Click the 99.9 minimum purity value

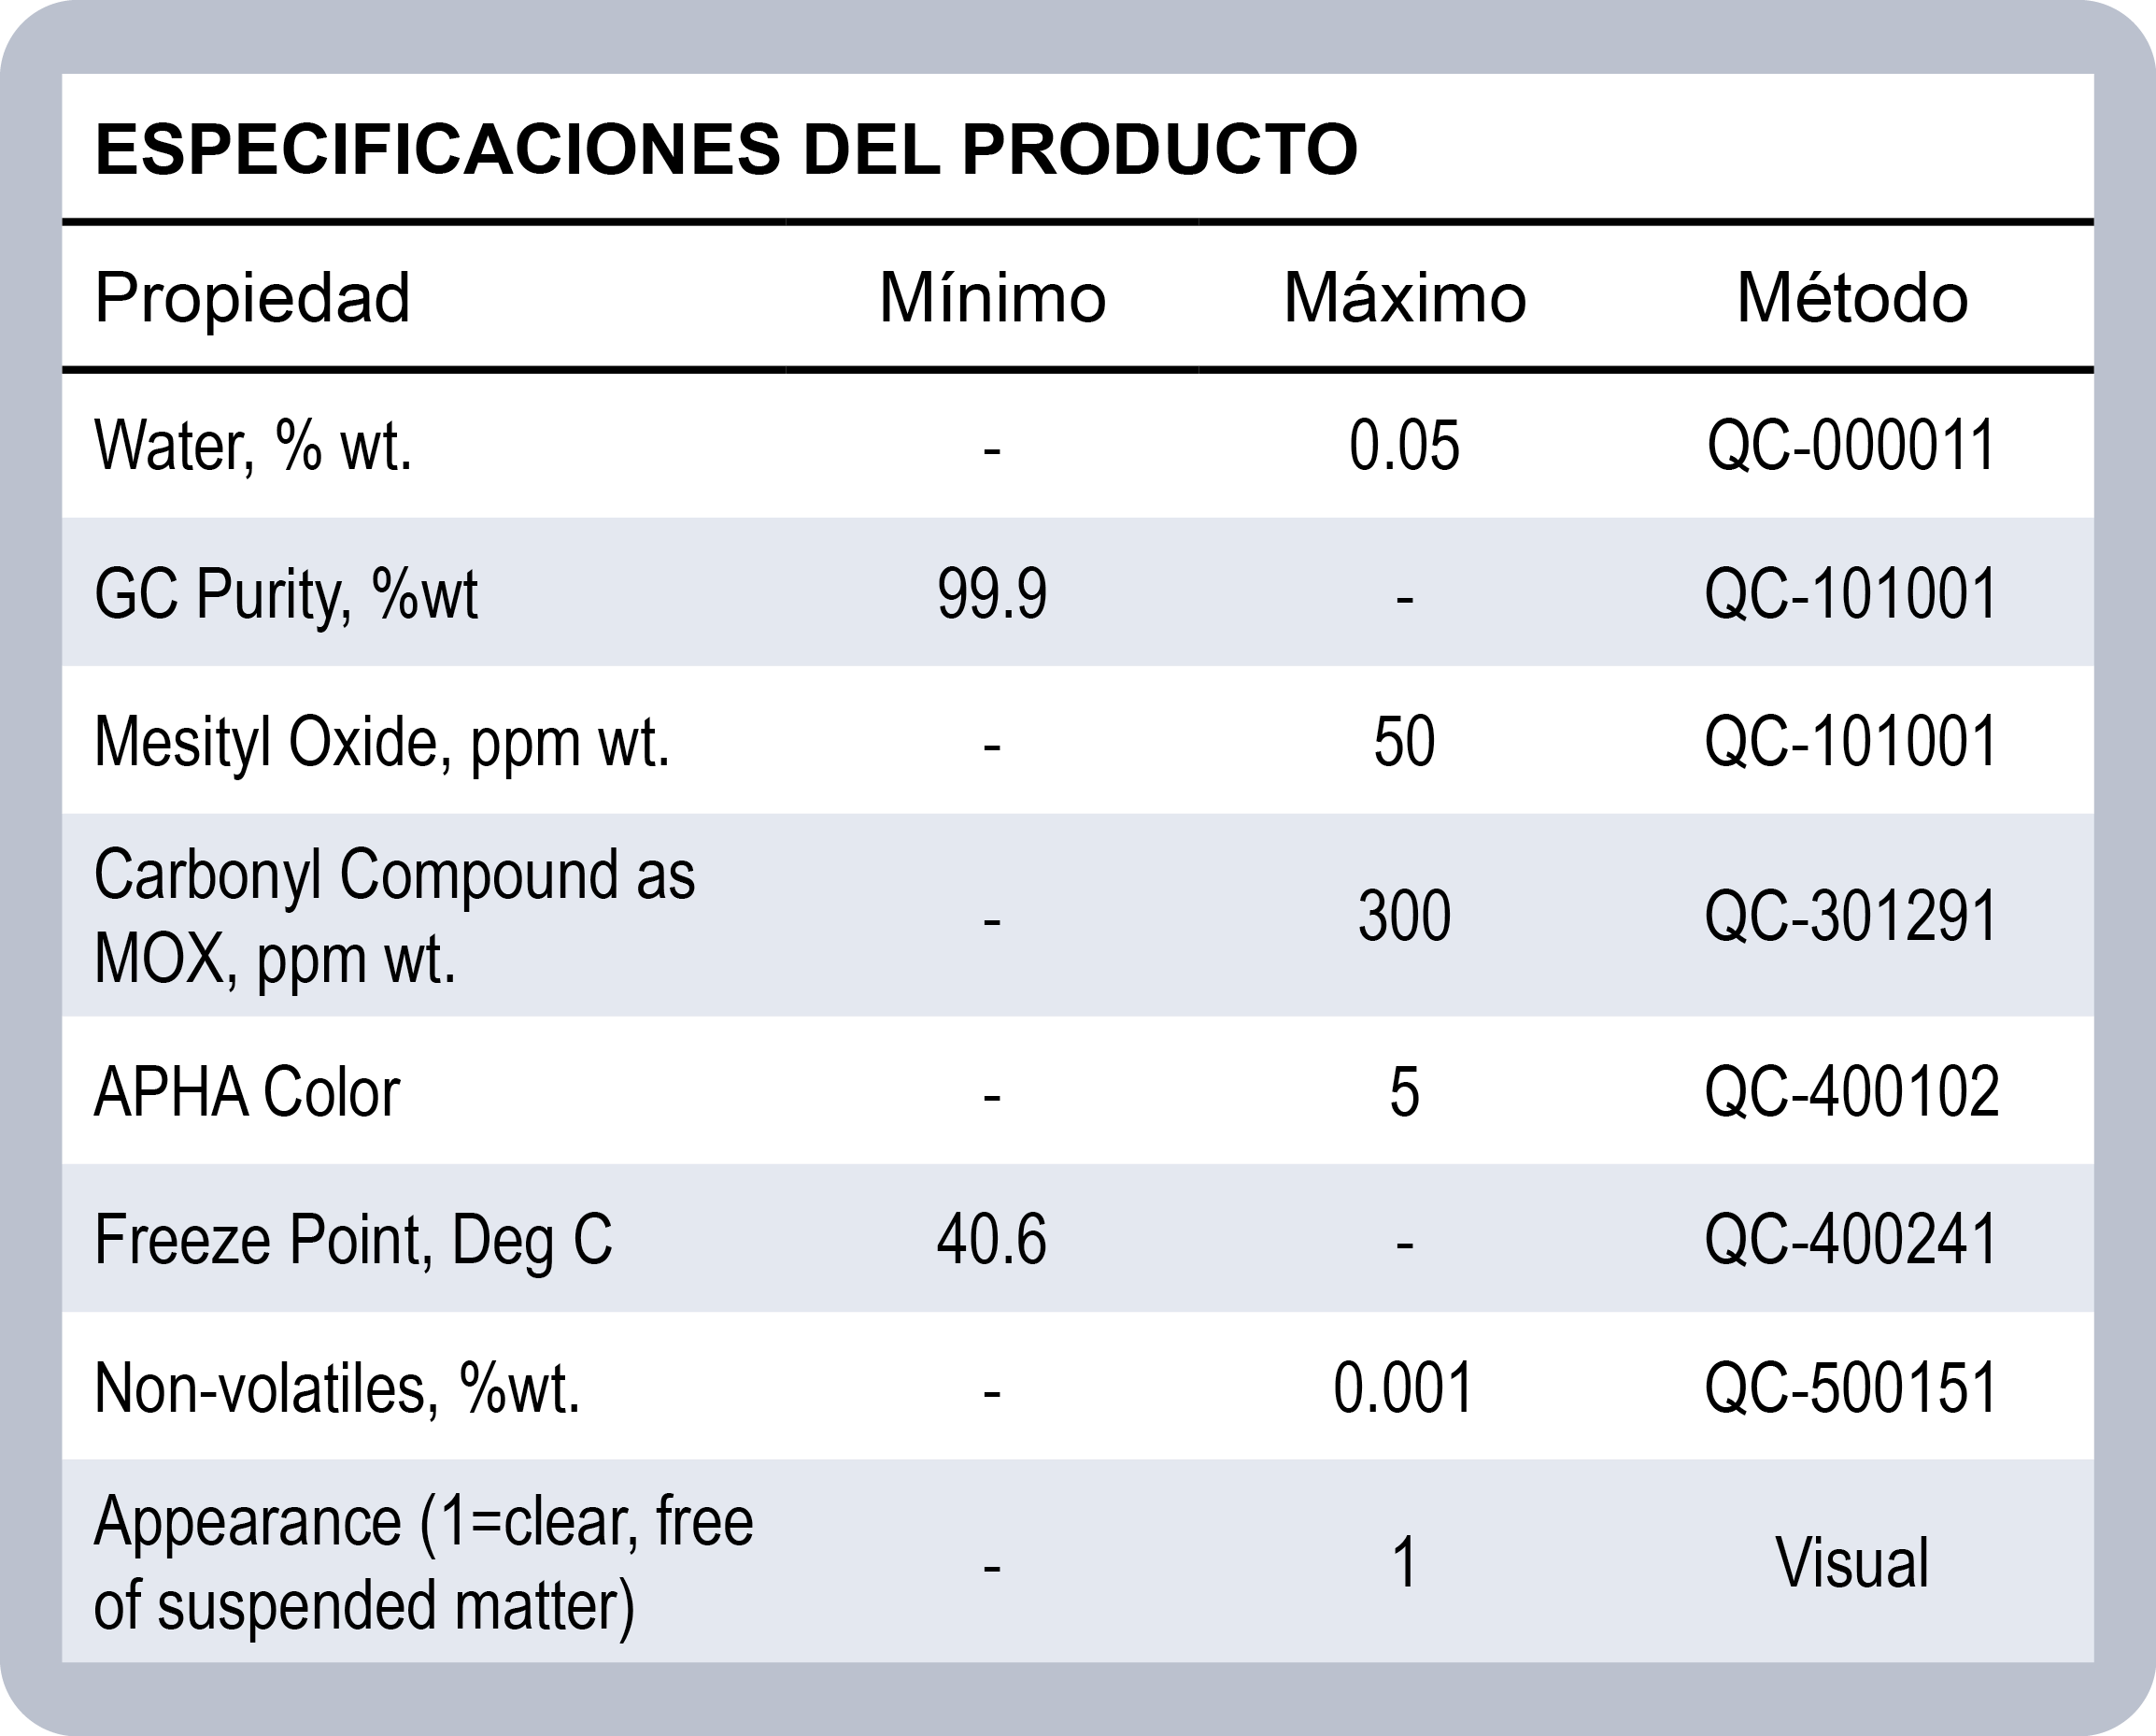(992, 593)
